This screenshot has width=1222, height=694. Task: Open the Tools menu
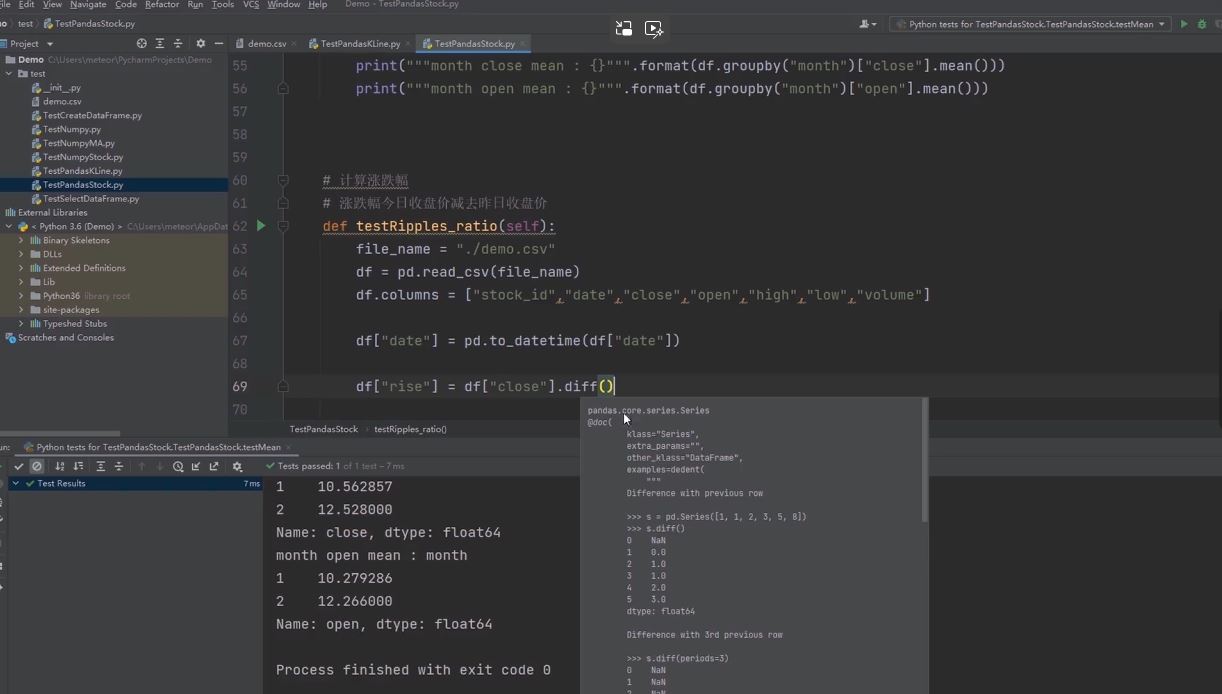tap(223, 5)
